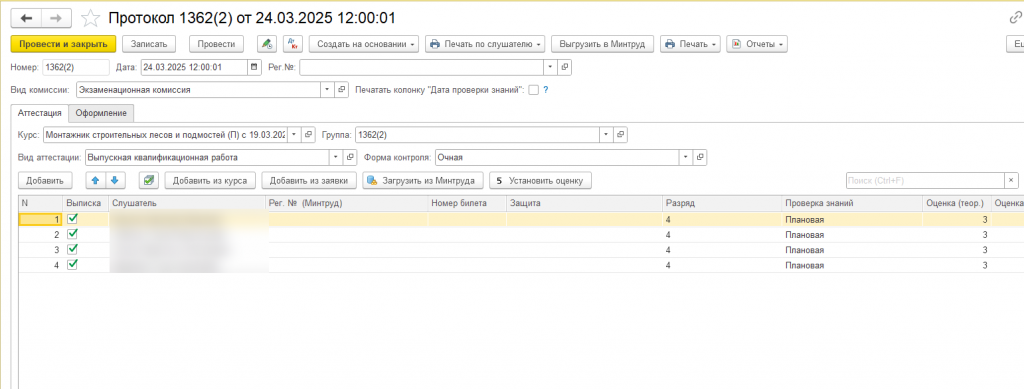Open Группа value form icon
1024x389 pixels.
tap(621, 134)
